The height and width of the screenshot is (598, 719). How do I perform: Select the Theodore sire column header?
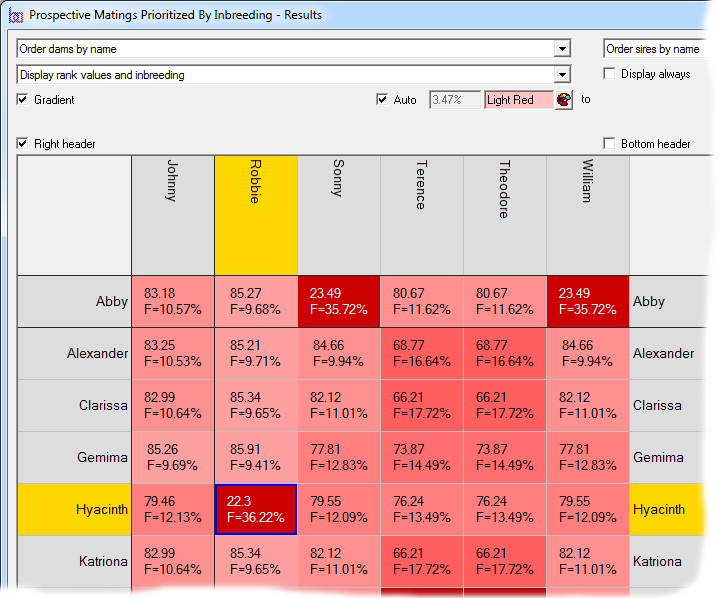[x=505, y=216]
